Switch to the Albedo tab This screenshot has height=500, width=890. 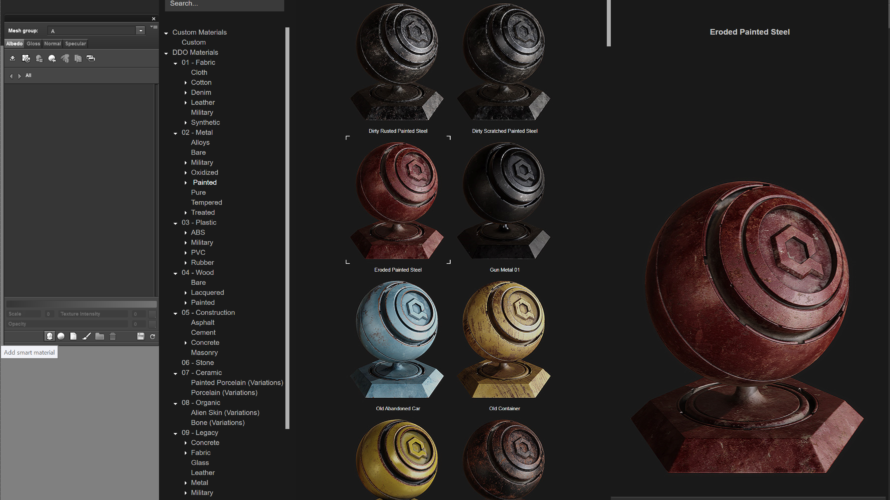[x=15, y=44]
